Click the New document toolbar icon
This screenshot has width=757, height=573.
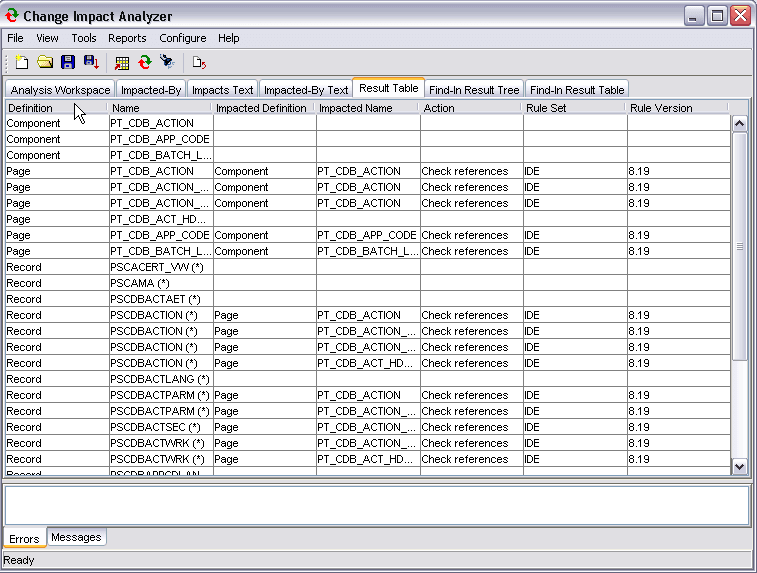point(22,62)
